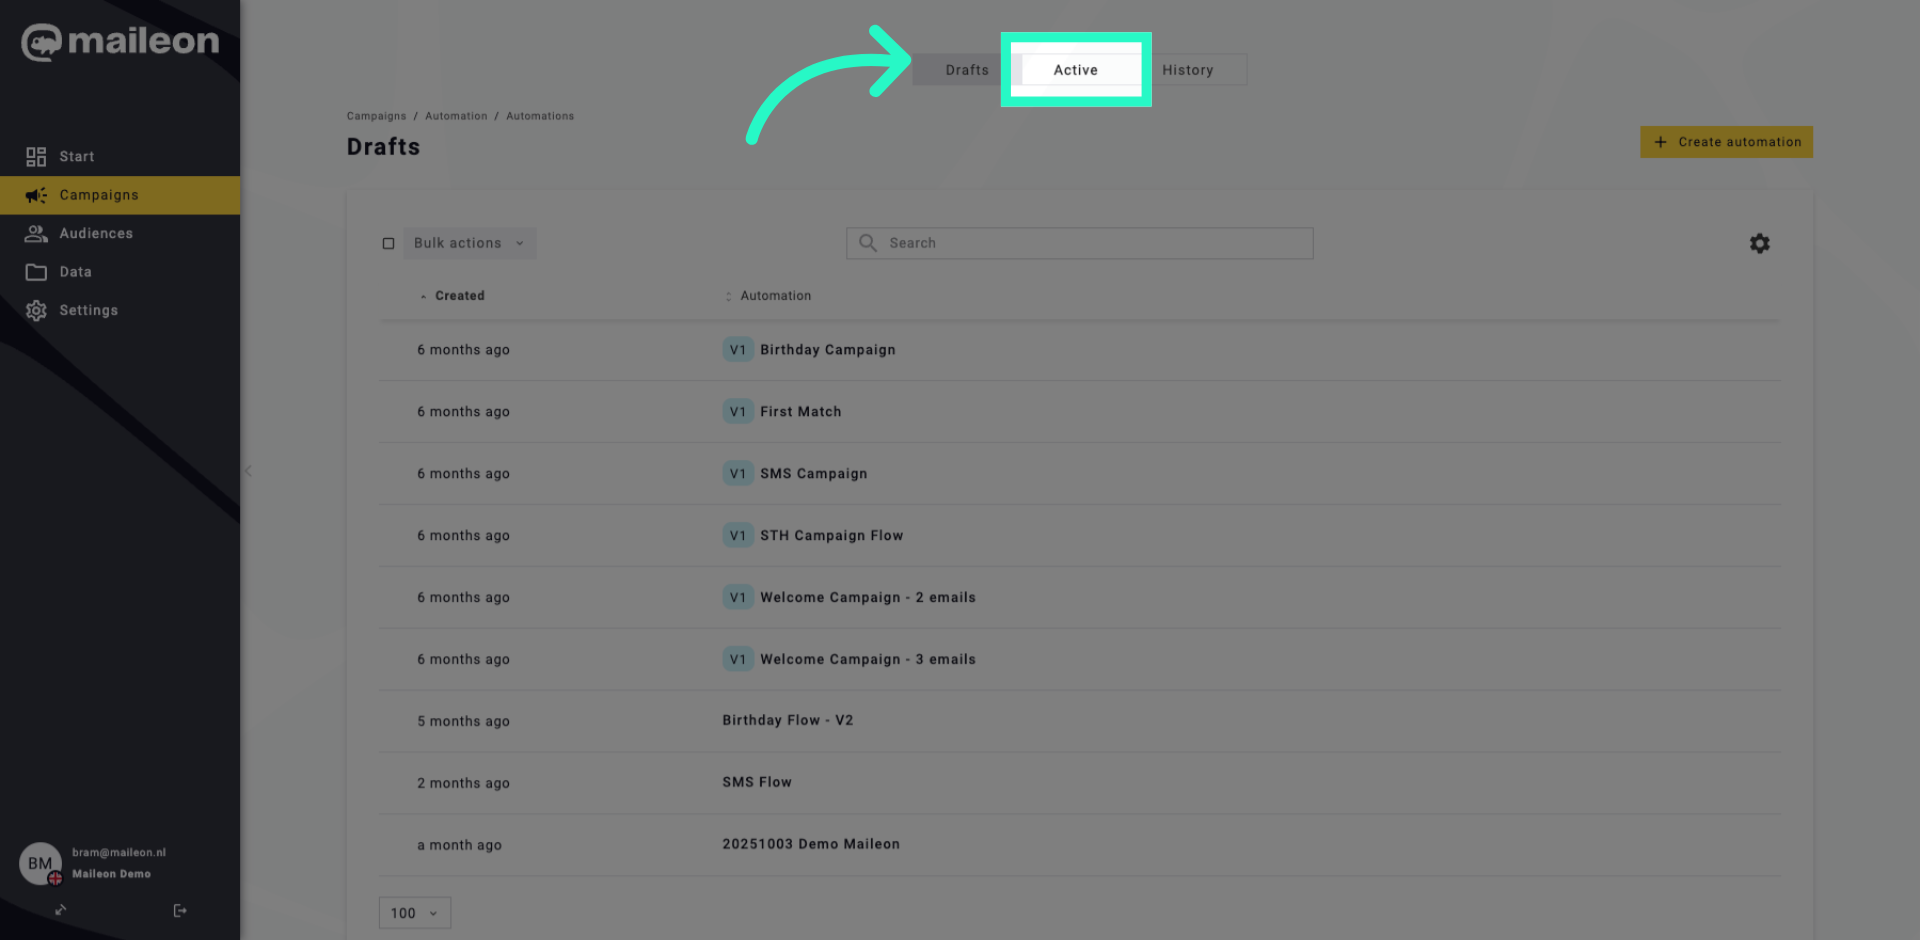
Task: Open the Campaigns section in the sidebar
Action: click(x=98, y=195)
